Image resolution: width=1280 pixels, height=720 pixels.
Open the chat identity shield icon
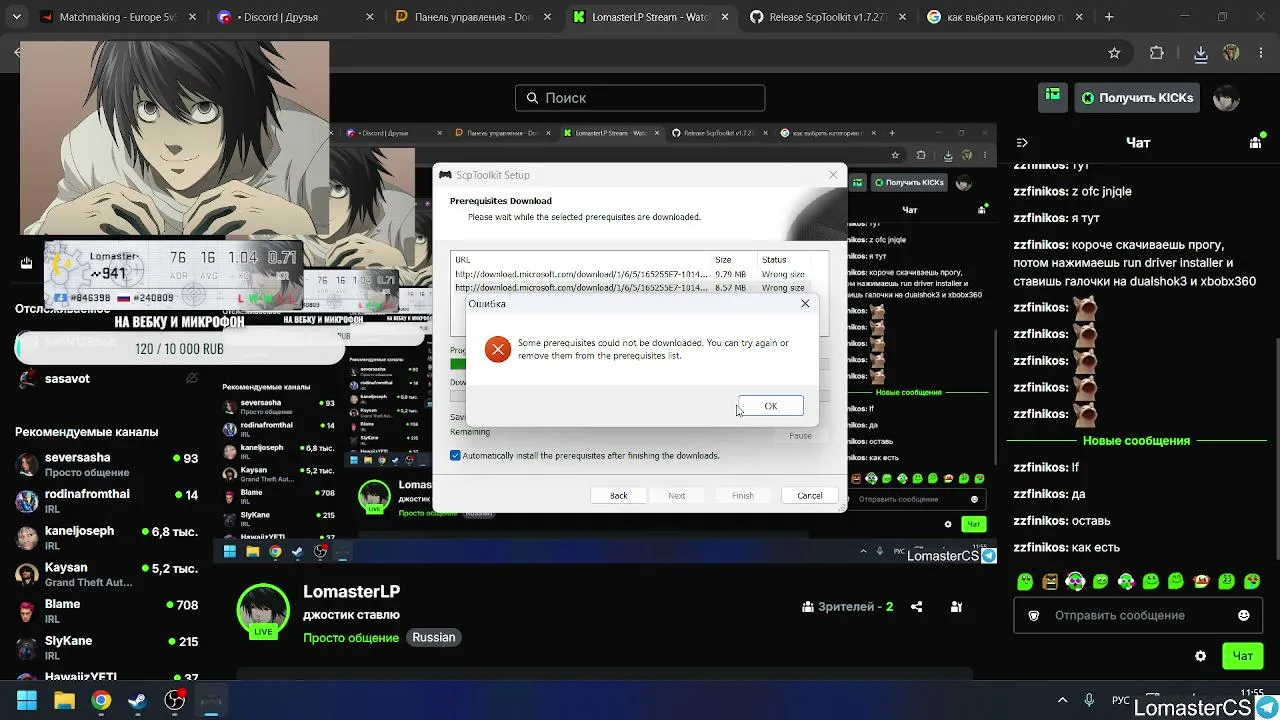click(1034, 616)
